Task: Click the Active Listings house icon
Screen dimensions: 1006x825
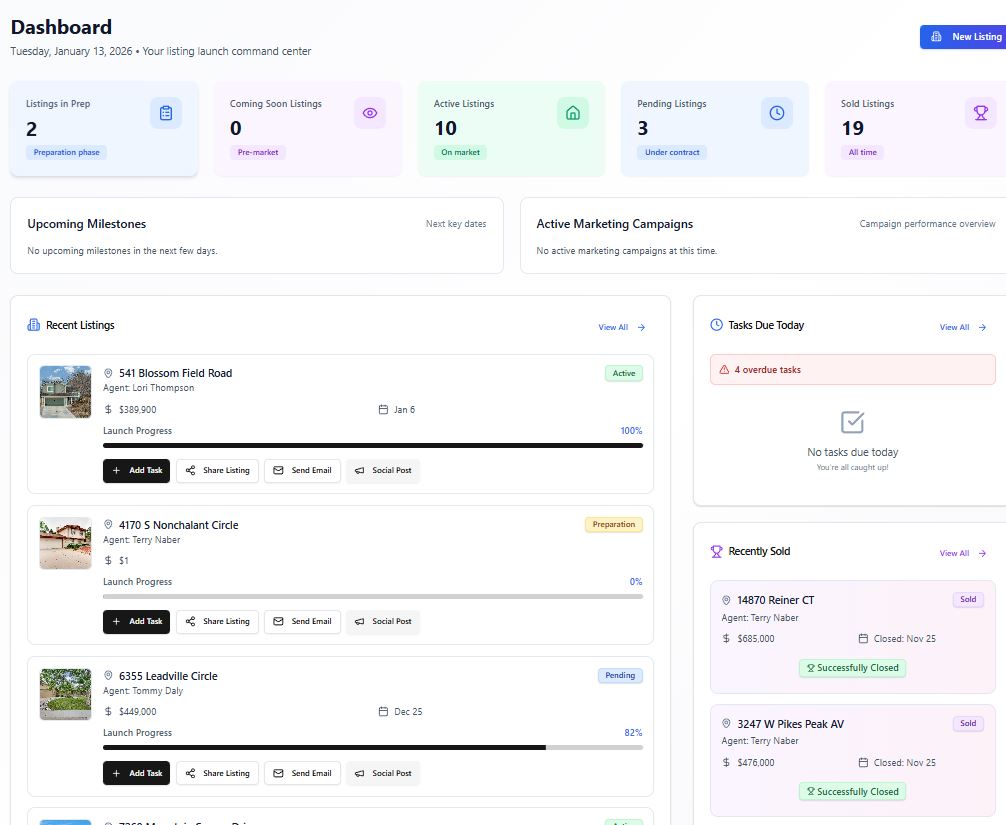Action: coord(573,113)
